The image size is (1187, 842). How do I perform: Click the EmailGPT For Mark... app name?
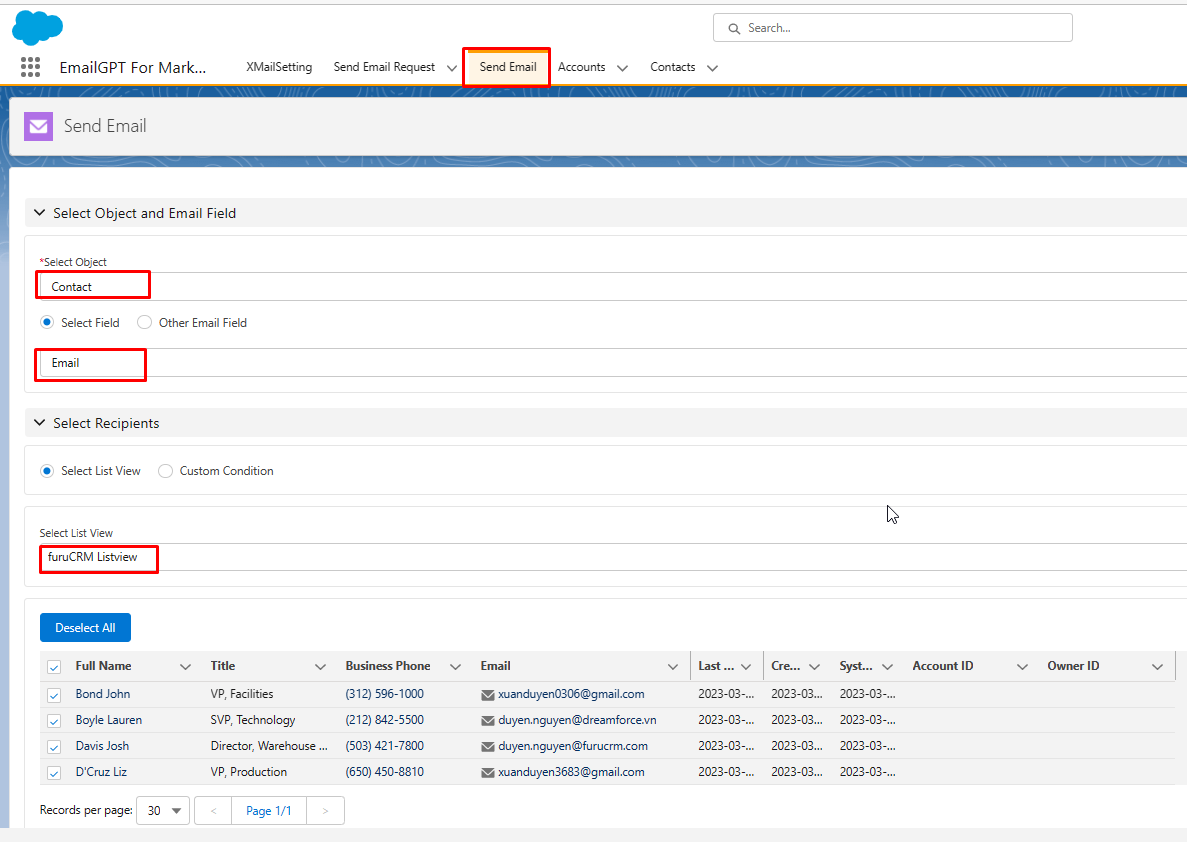(133, 67)
